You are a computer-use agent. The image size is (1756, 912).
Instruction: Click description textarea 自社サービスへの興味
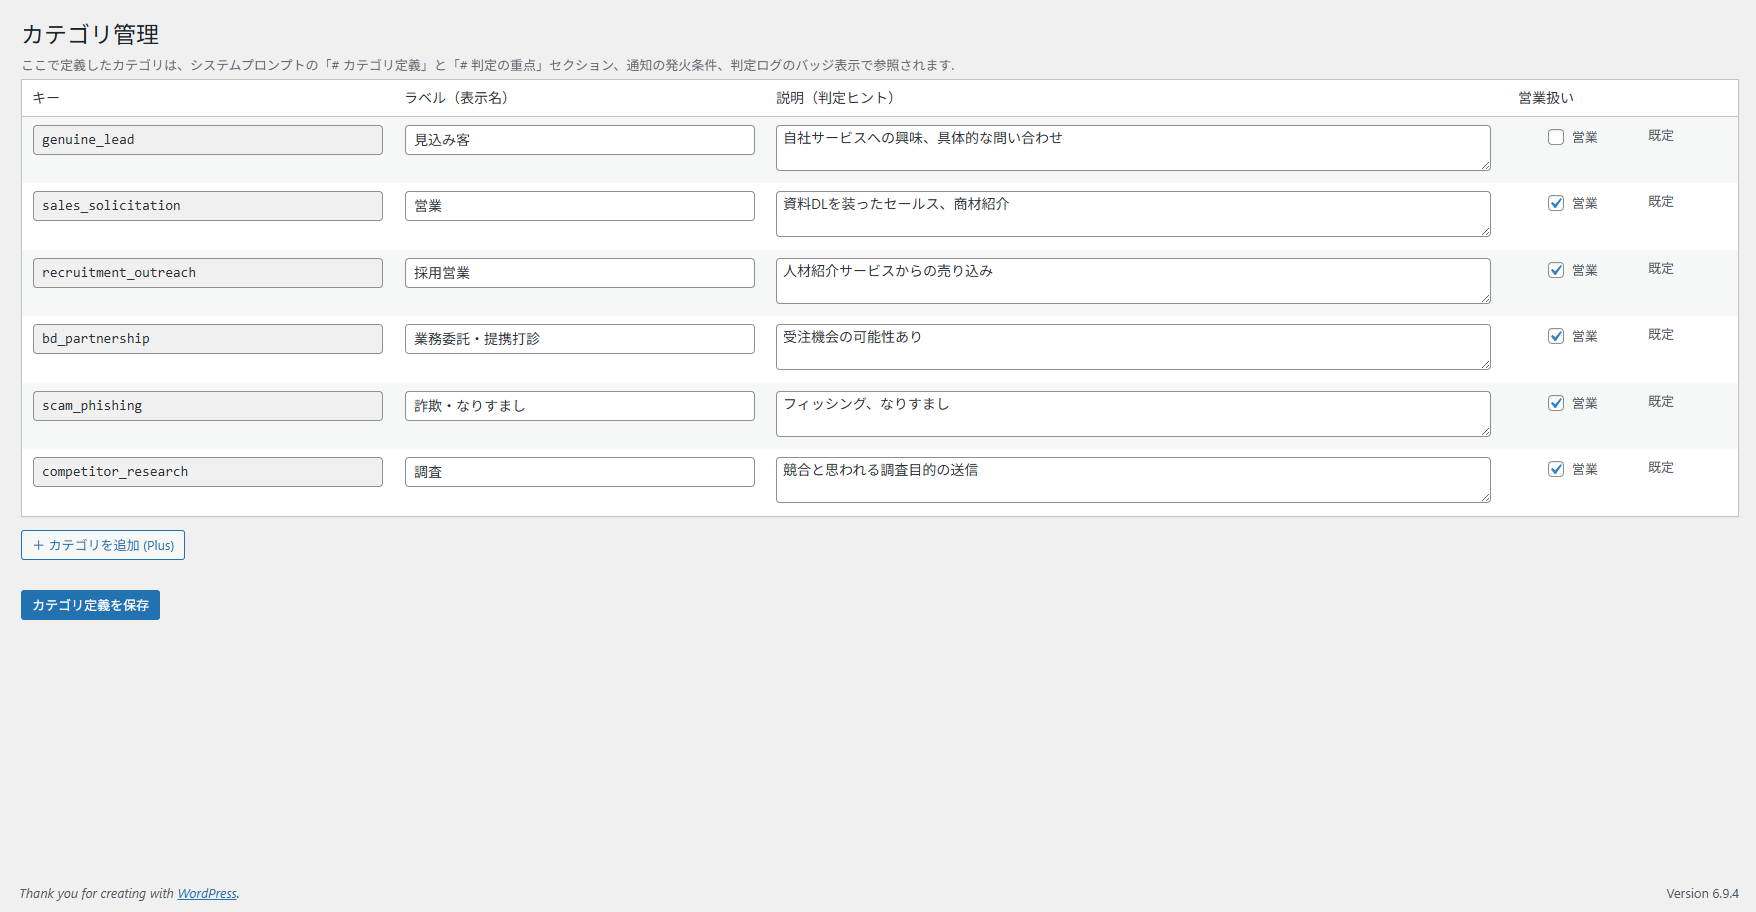tap(1133, 148)
